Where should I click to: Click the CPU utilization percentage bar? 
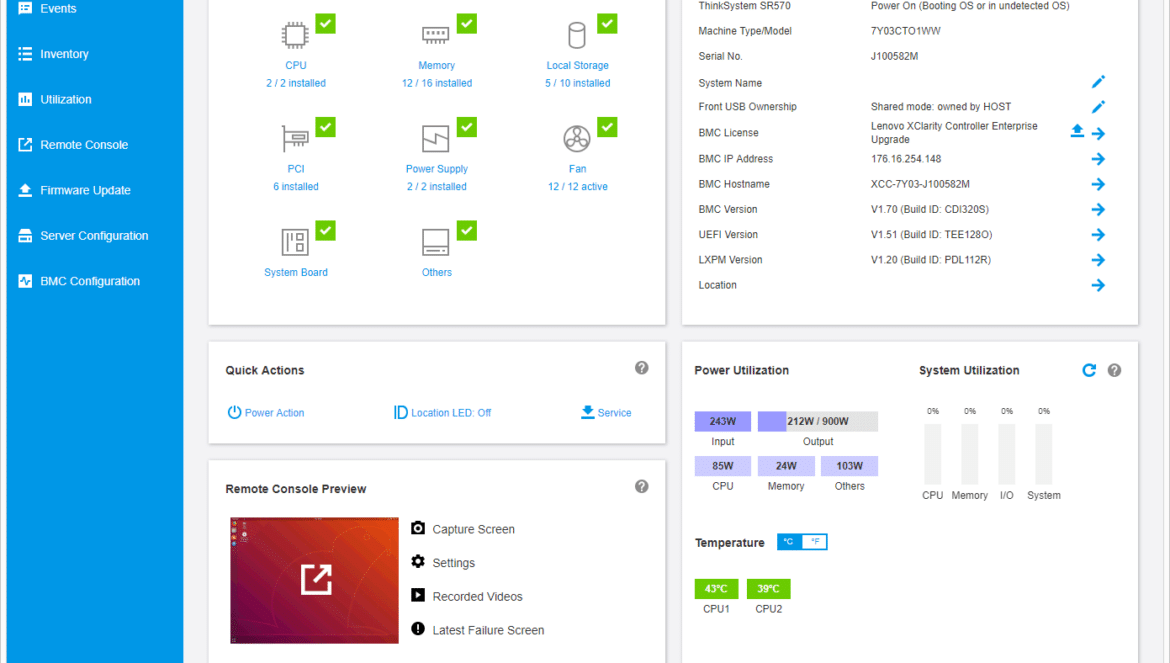point(933,454)
